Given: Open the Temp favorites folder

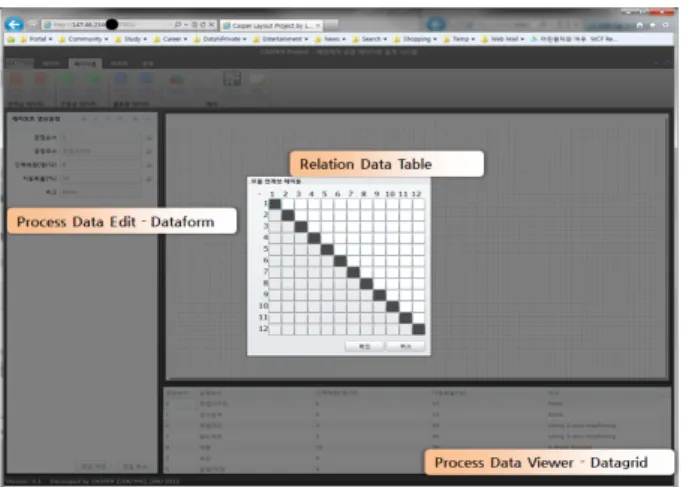Looking at the screenshot, I should pyautogui.click(x=459, y=39).
